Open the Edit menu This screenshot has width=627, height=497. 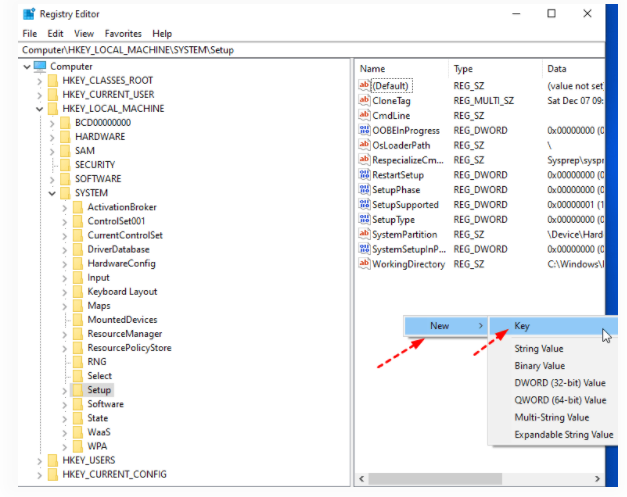click(55, 34)
